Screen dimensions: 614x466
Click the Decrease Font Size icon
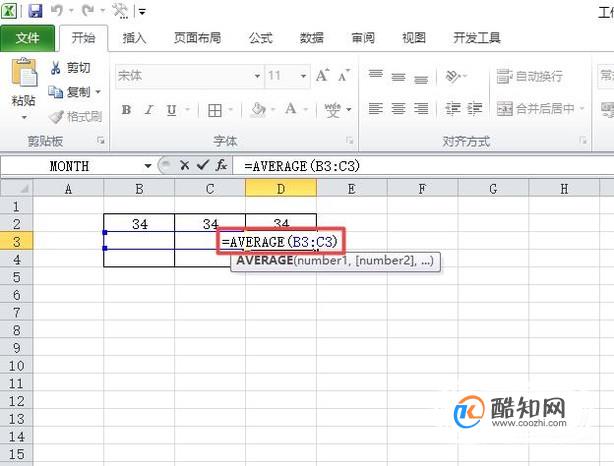click(x=344, y=75)
